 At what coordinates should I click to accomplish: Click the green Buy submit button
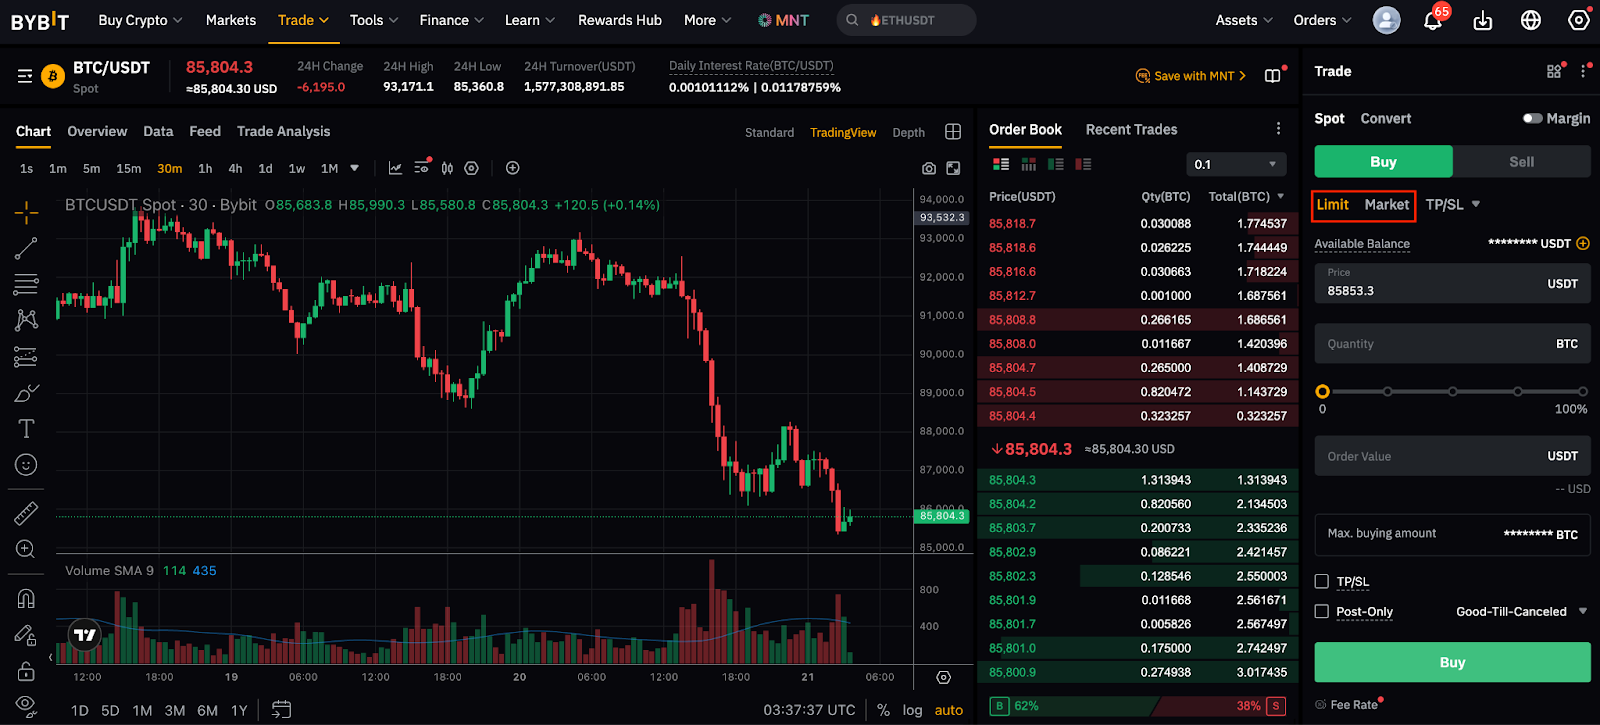[x=1452, y=662]
